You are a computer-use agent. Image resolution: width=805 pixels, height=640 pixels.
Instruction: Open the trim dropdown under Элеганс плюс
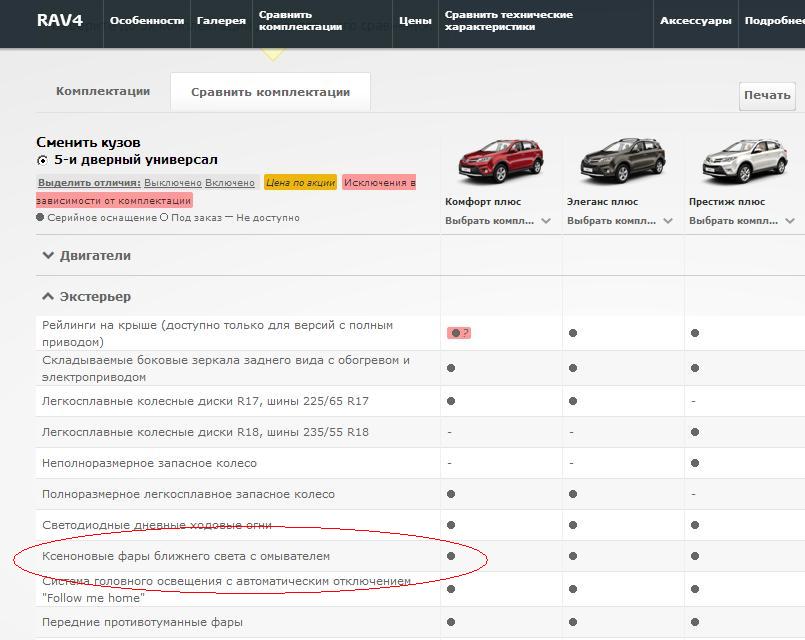click(x=620, y=221)
